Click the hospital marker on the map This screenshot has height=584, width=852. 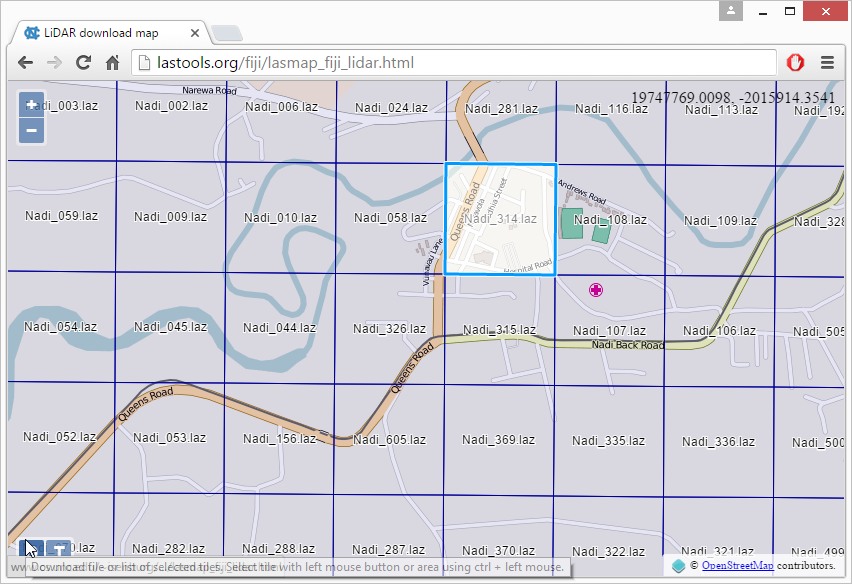tap(596, 290)
